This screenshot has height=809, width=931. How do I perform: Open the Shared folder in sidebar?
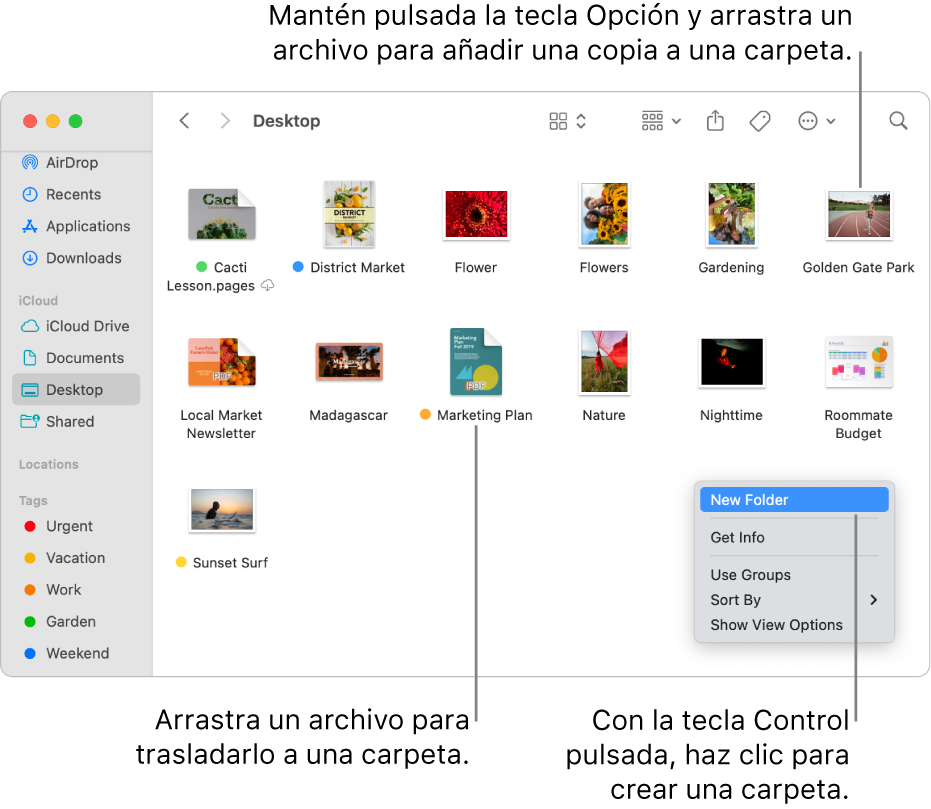click(x=76, y=421)
